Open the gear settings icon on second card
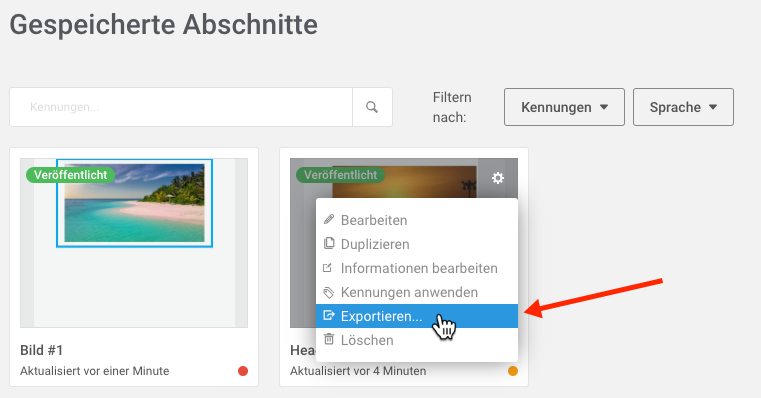Image resolution: width=761 pixels, height=398 pixels. [498, 178]
